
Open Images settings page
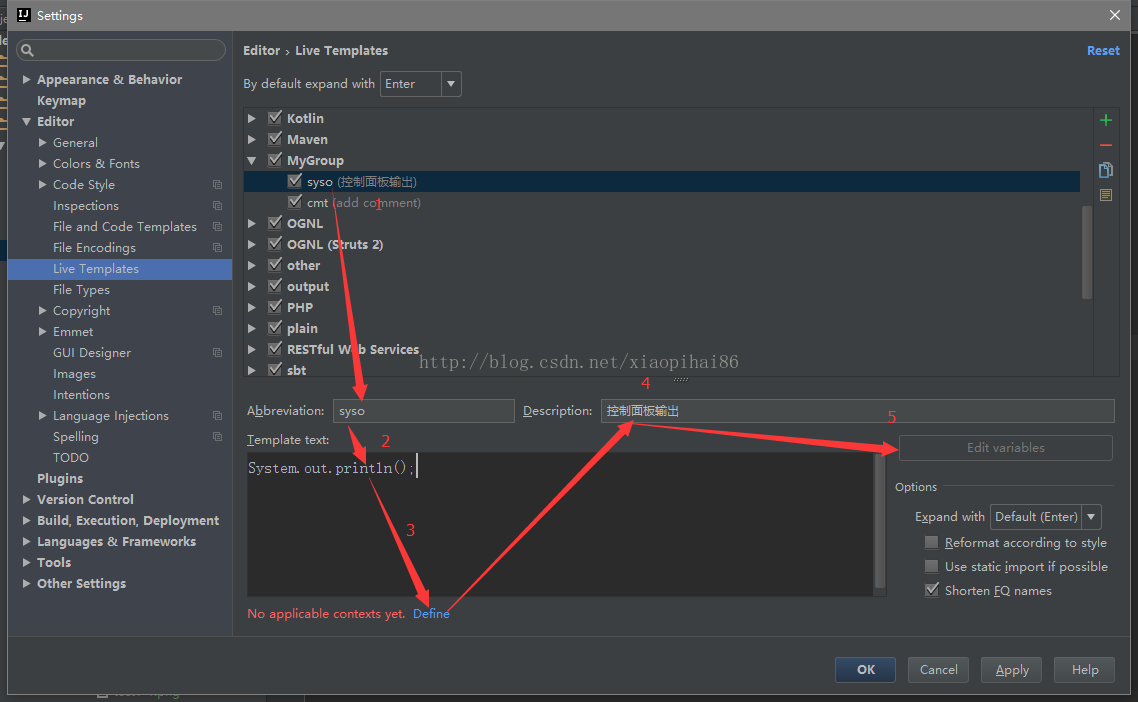74,374
